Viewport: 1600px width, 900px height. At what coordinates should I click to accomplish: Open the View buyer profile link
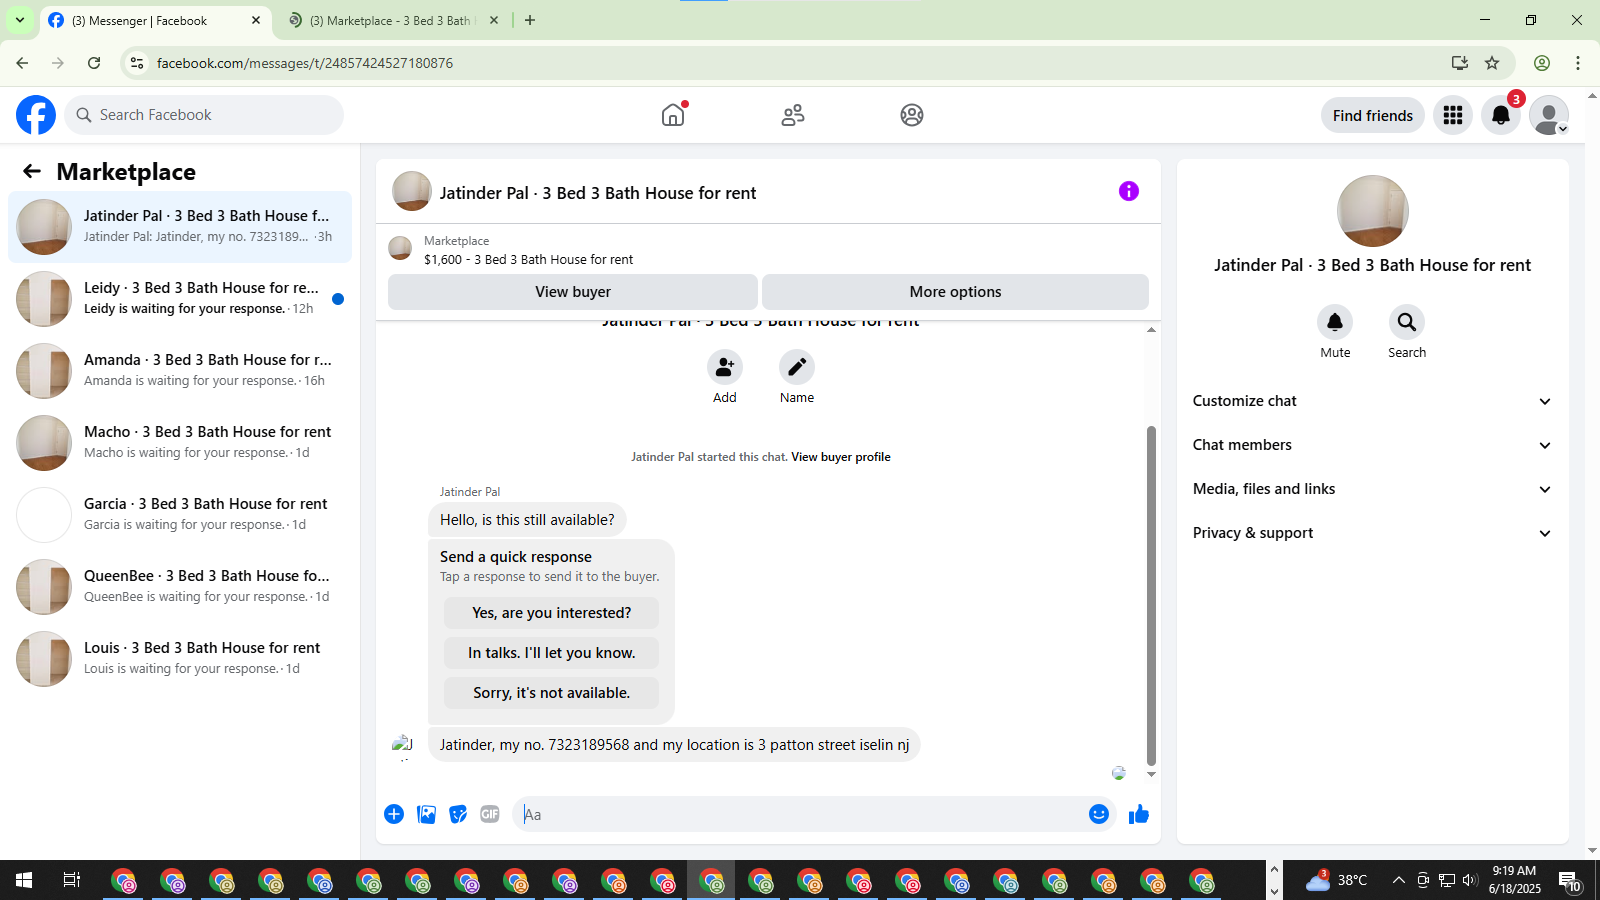click(841, 457)
